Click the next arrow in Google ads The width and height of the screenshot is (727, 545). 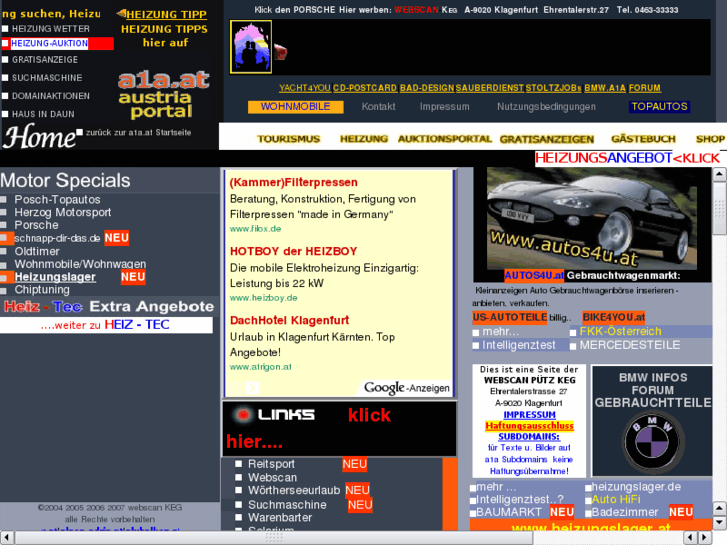point(252,387)
